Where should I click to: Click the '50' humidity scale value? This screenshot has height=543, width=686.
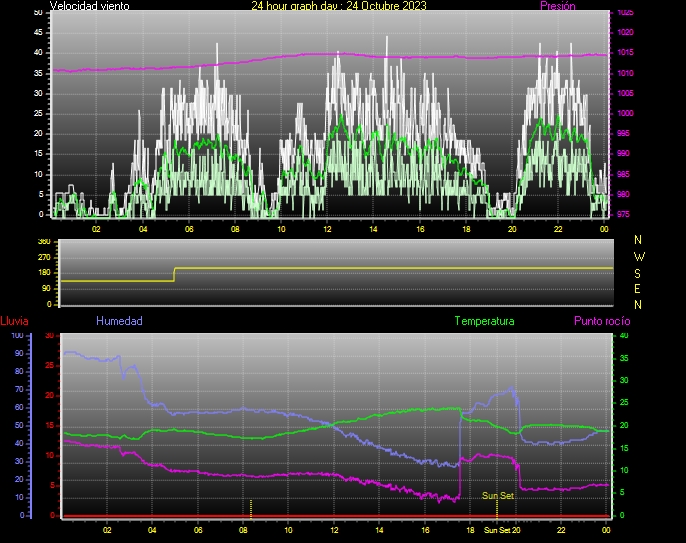19,425
